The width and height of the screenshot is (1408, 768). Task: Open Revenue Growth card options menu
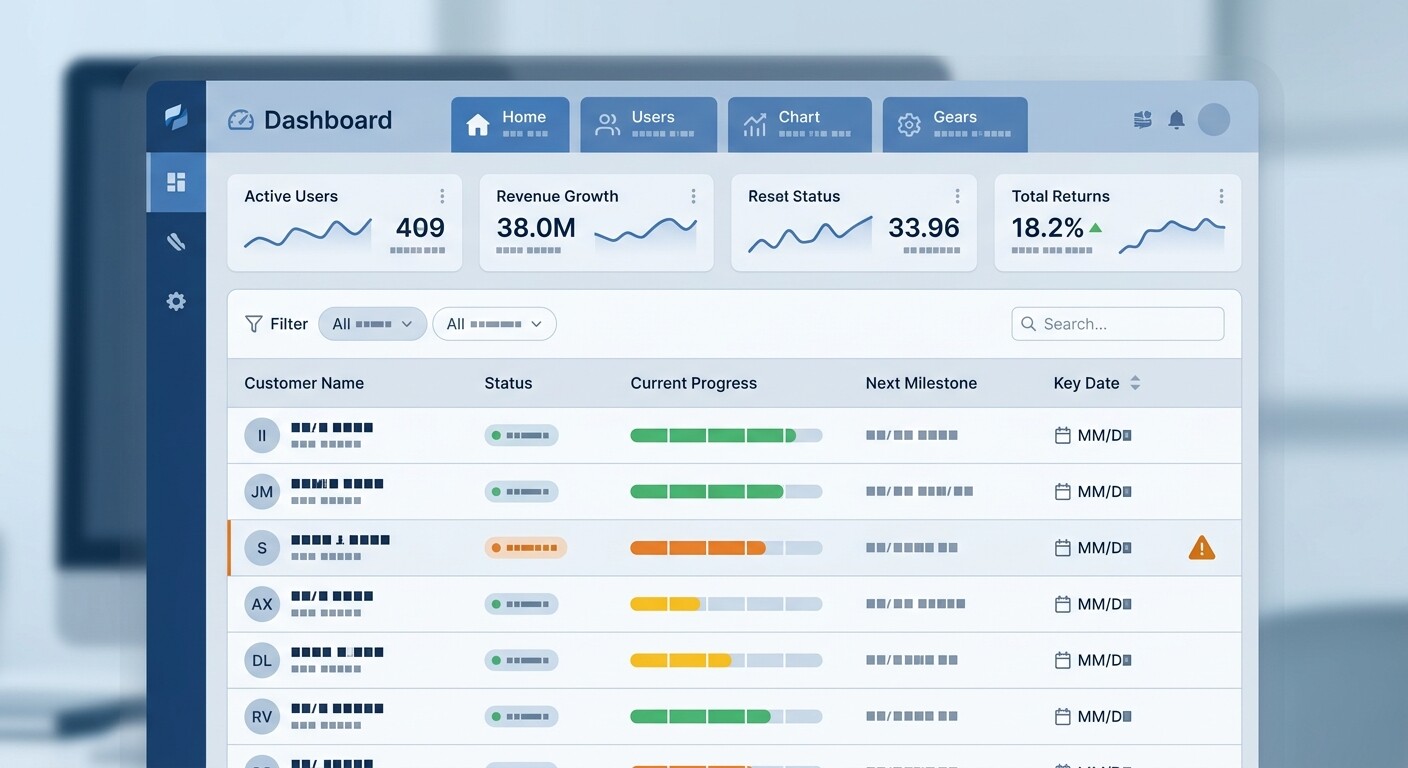693,196
